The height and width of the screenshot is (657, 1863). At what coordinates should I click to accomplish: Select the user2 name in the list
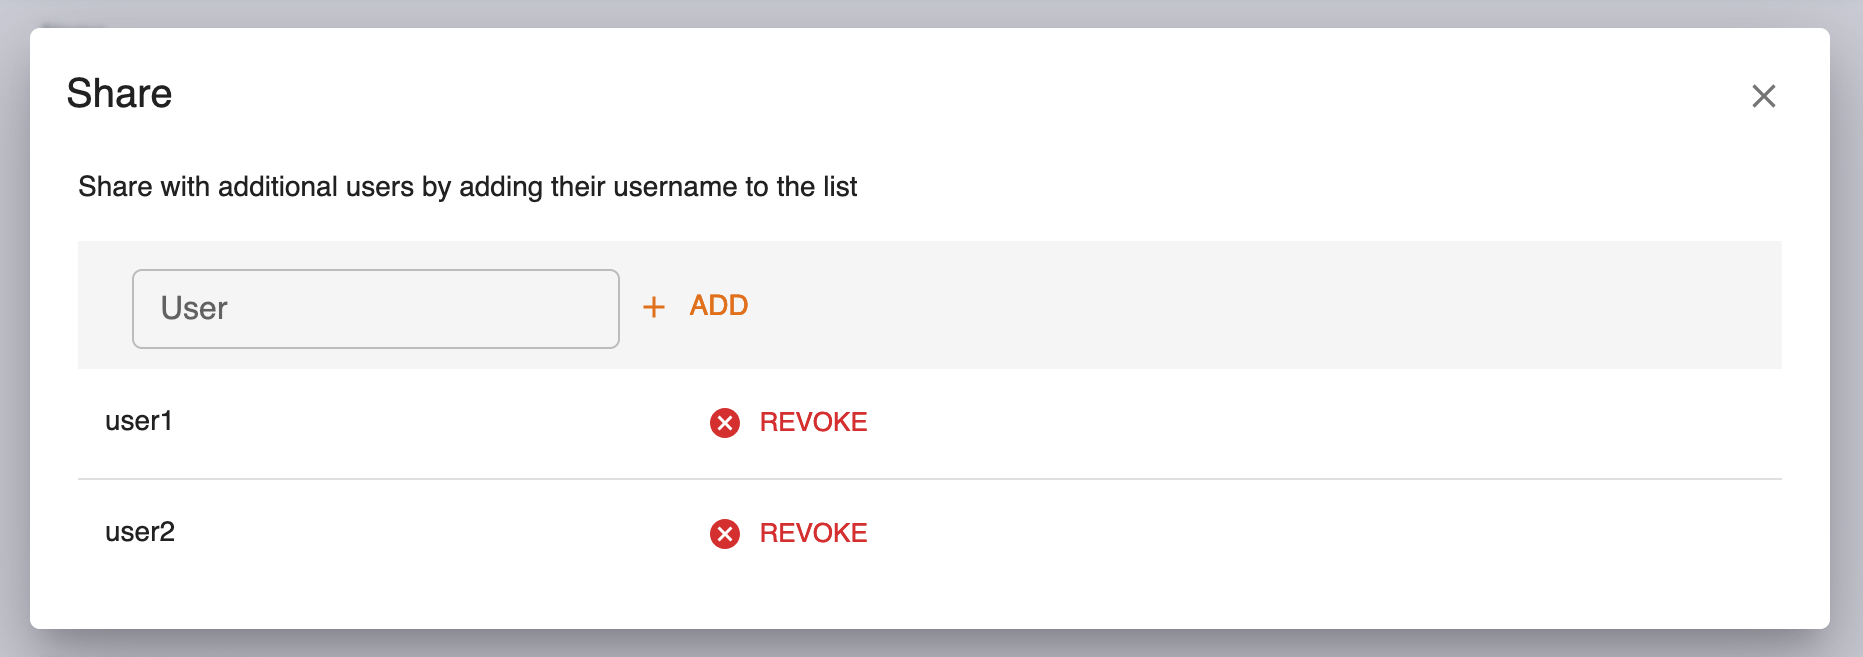[140, 532]
